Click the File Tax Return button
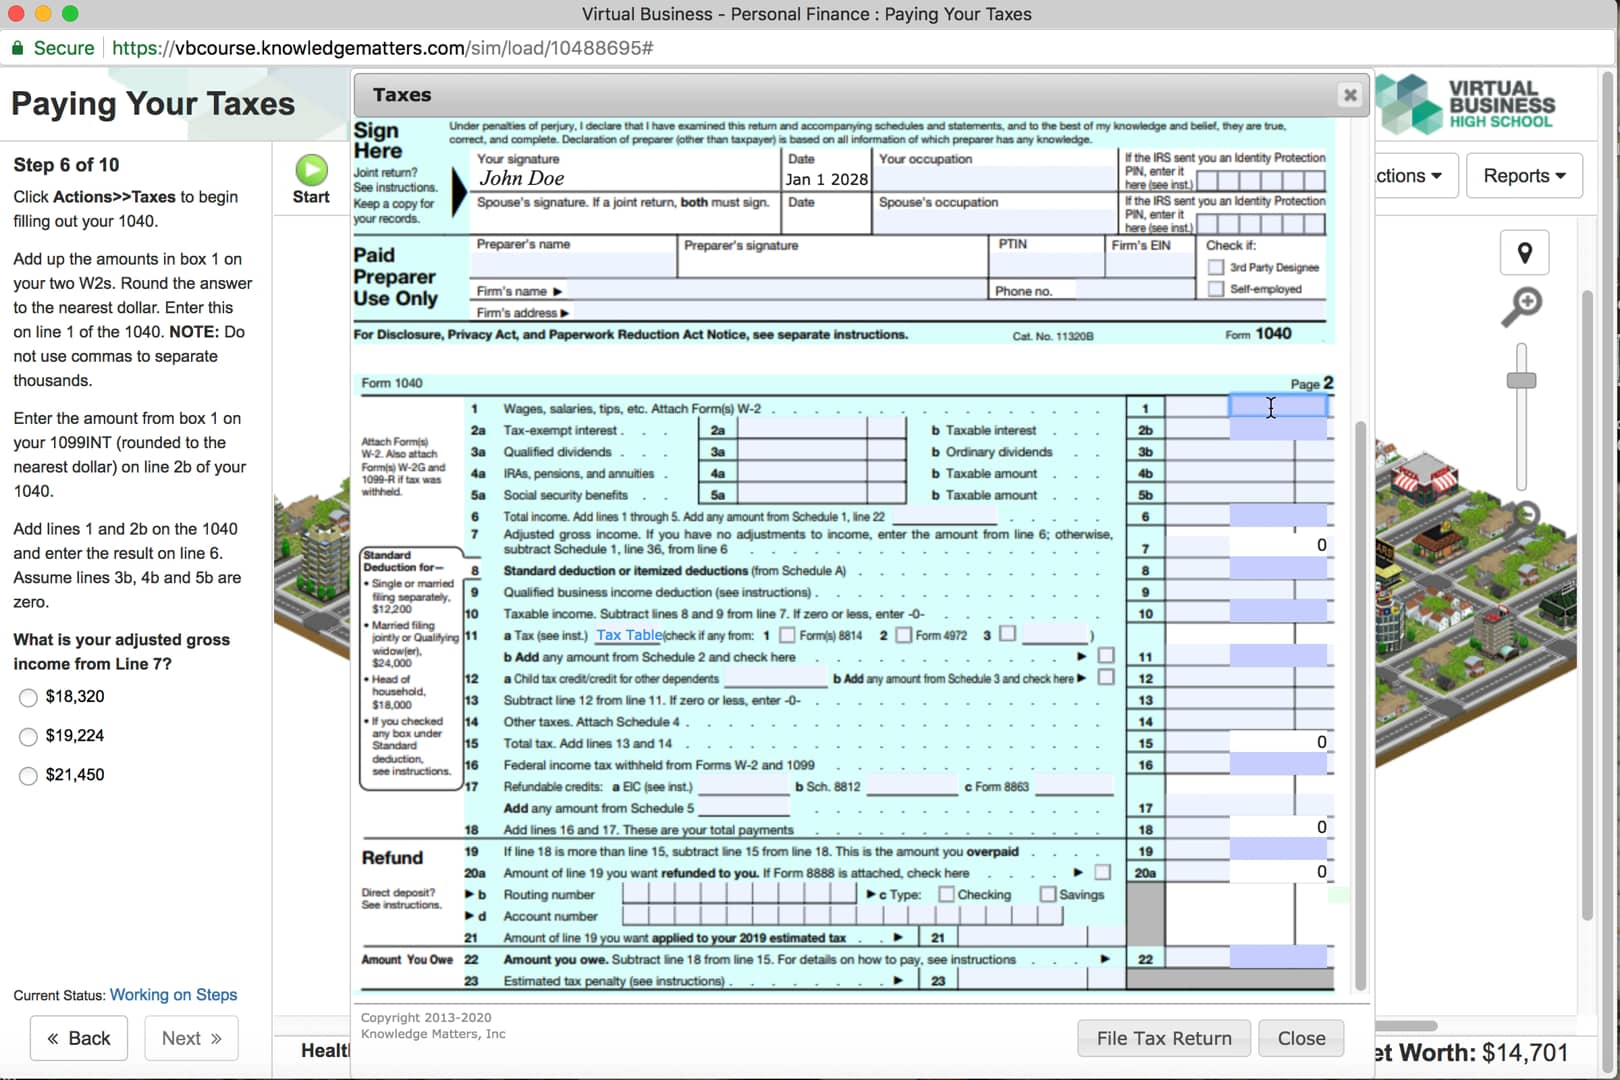 click(x=1164, y=1038)
